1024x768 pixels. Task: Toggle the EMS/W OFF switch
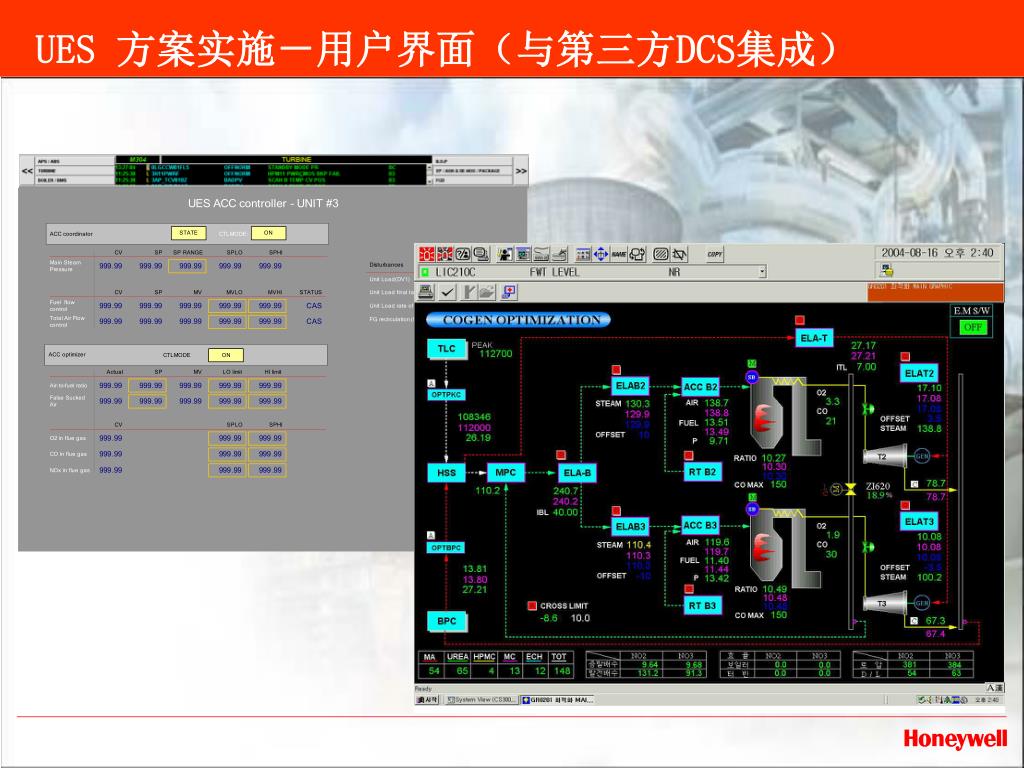(x=972, y=327)
